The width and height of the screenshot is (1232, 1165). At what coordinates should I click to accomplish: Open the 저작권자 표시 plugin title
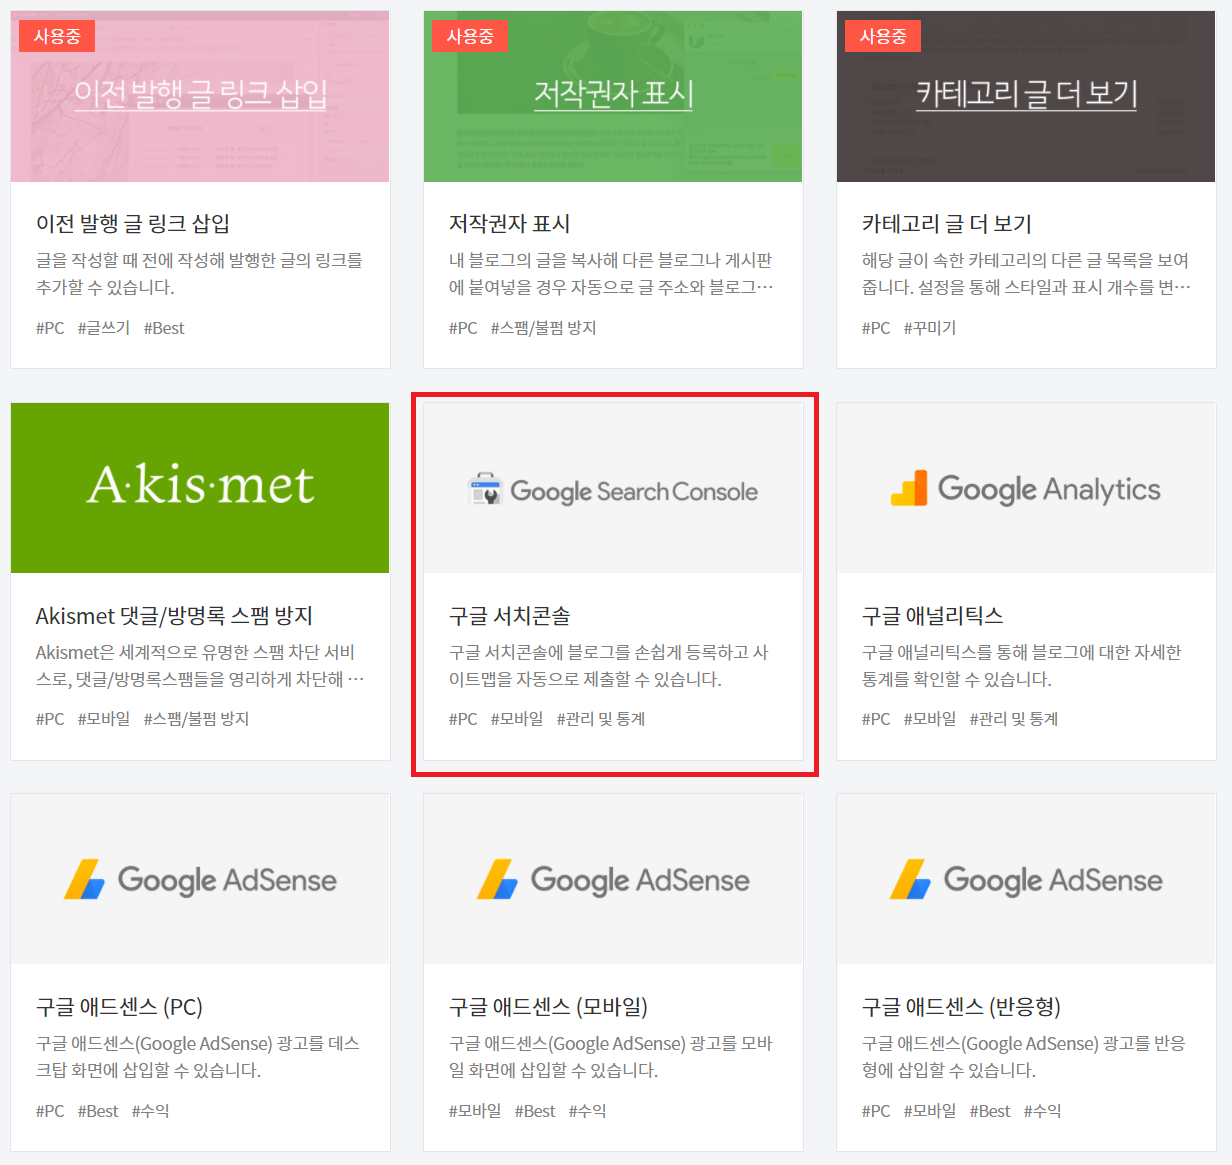coord(510,224)
